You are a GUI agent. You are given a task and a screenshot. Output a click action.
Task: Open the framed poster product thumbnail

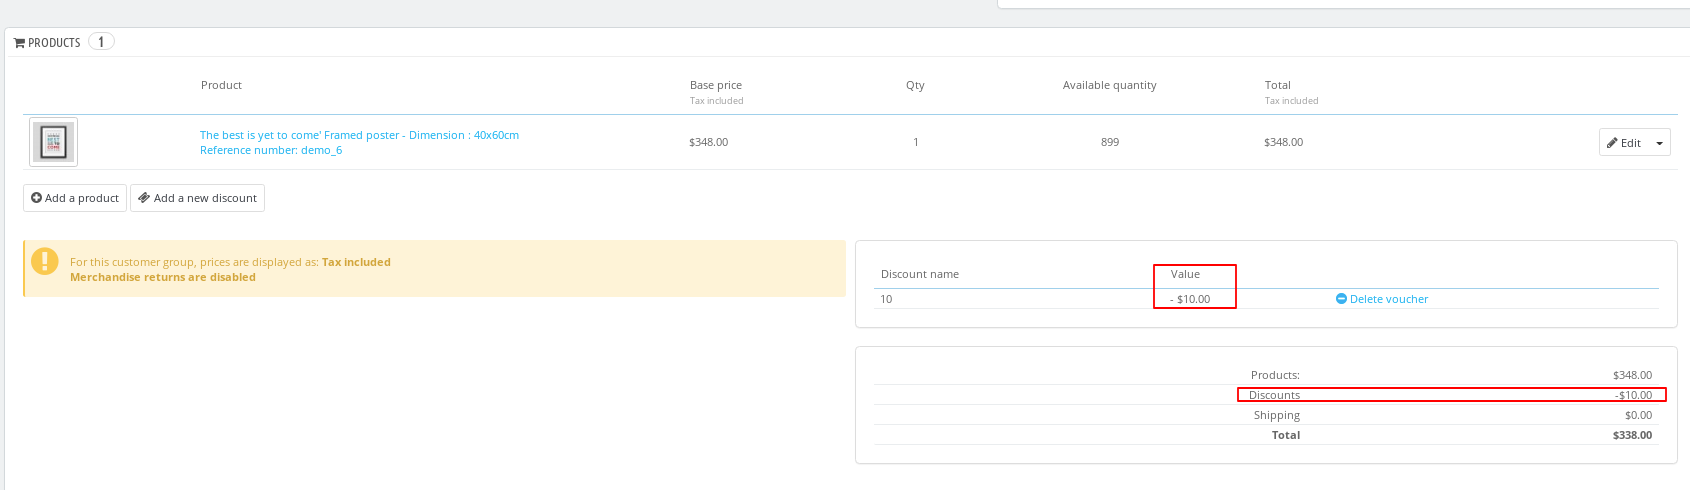coord(53,142)
